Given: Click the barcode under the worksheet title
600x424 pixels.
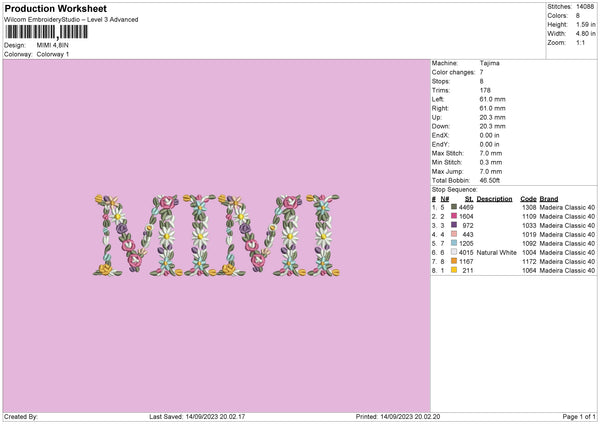Looking at the screenshot, I should [x=46, y=33].
